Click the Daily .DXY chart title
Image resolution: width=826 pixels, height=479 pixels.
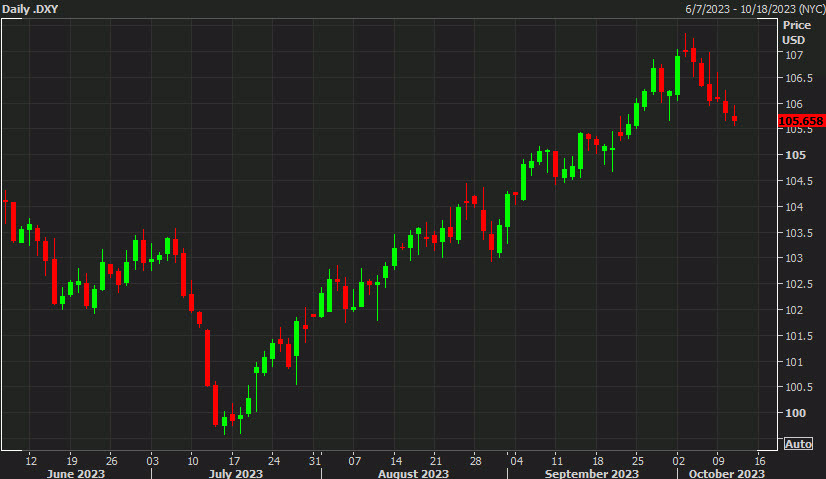pos(30,9)
